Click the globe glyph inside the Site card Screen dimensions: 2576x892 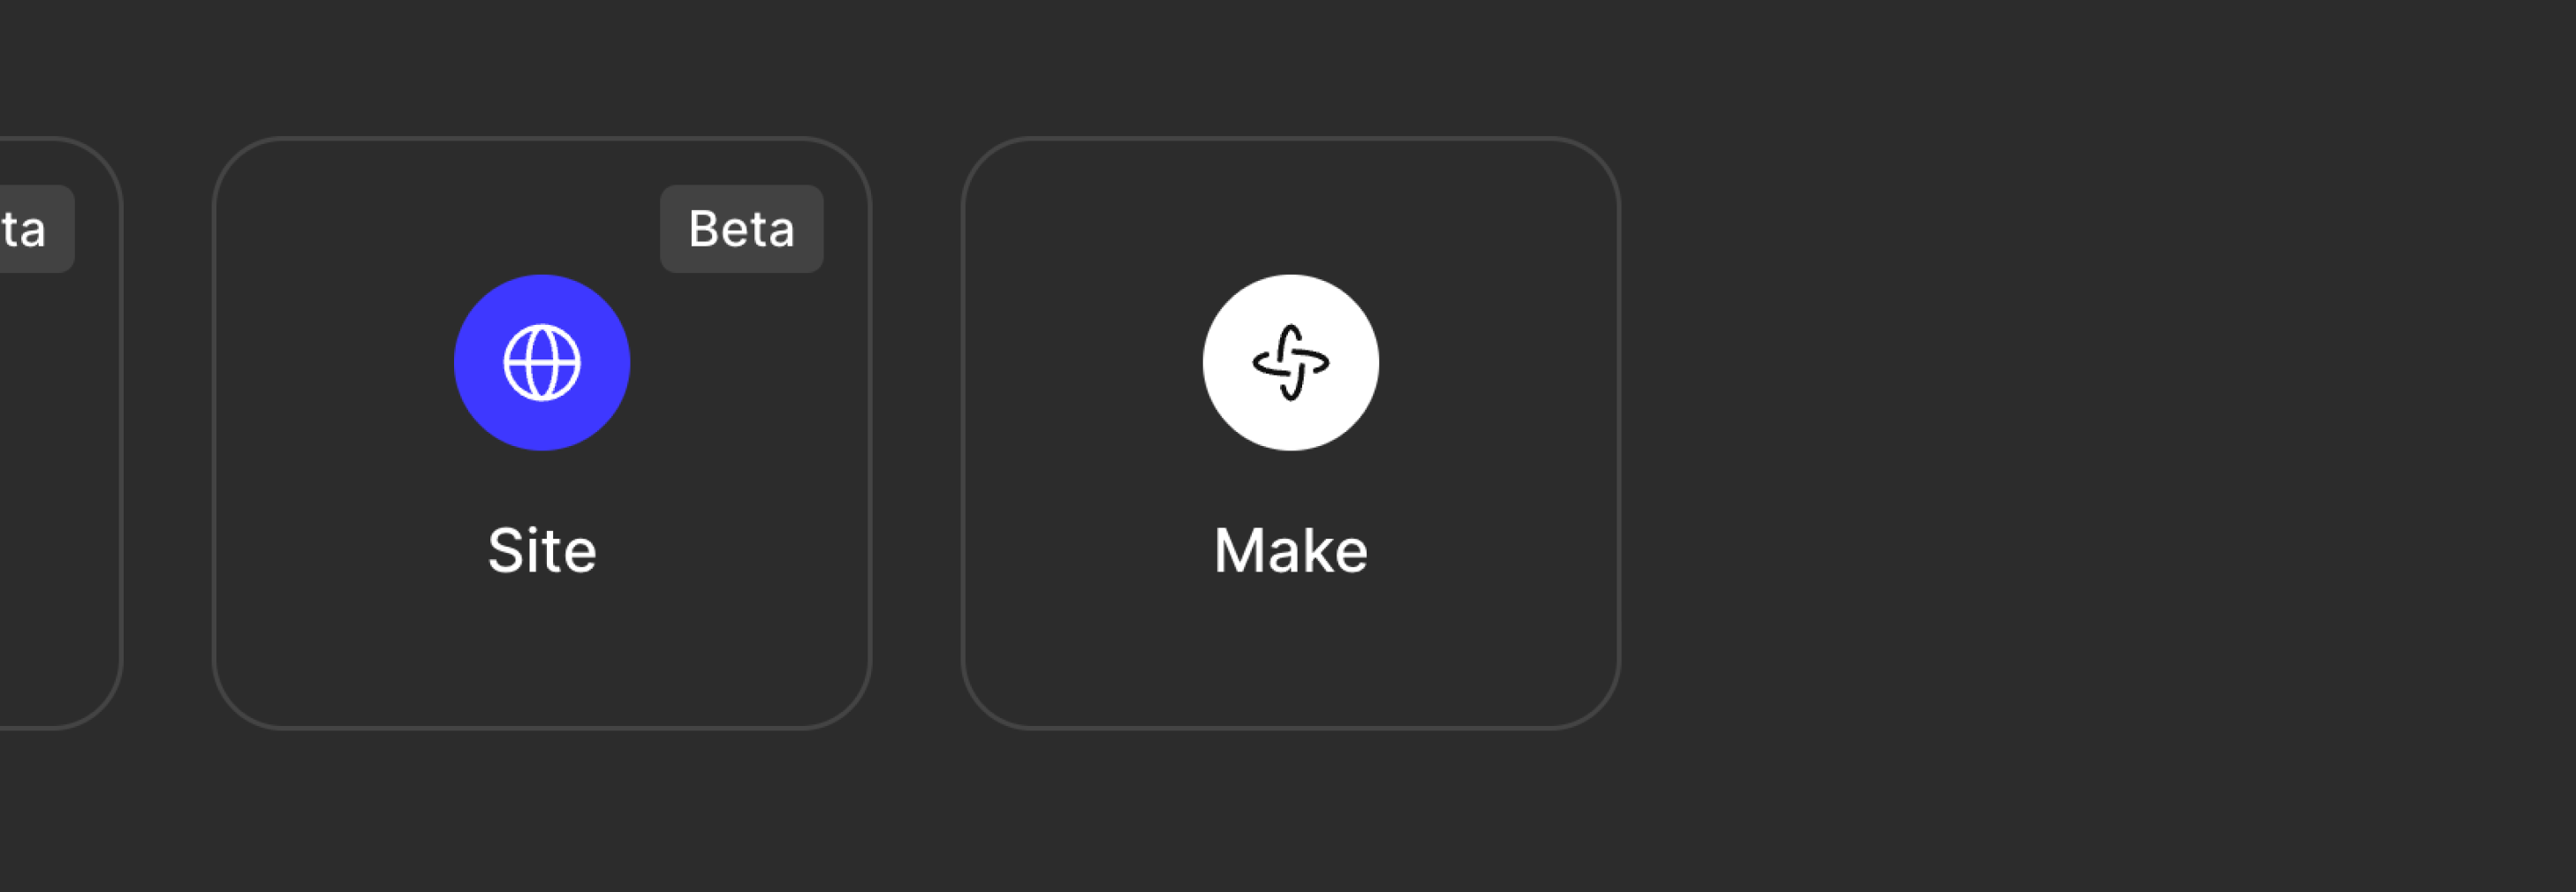pyautogui.click(x=542, y=362)
